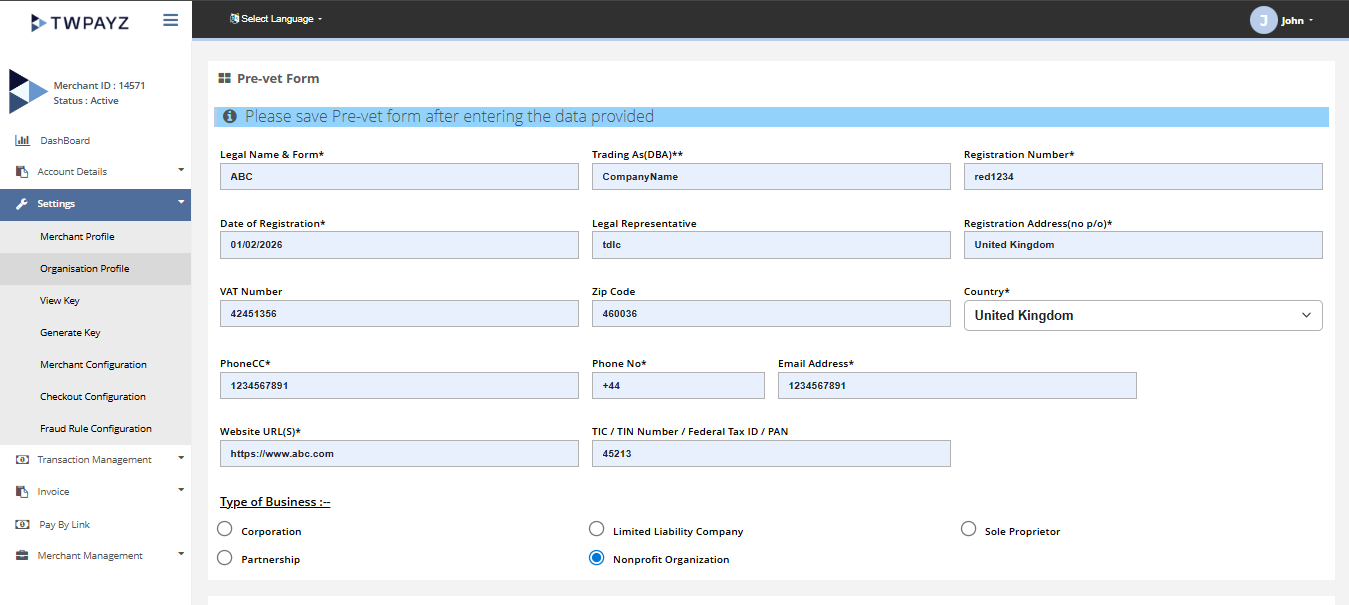
Task: Open the Generate Key link
Action: [x=70, y=333]
